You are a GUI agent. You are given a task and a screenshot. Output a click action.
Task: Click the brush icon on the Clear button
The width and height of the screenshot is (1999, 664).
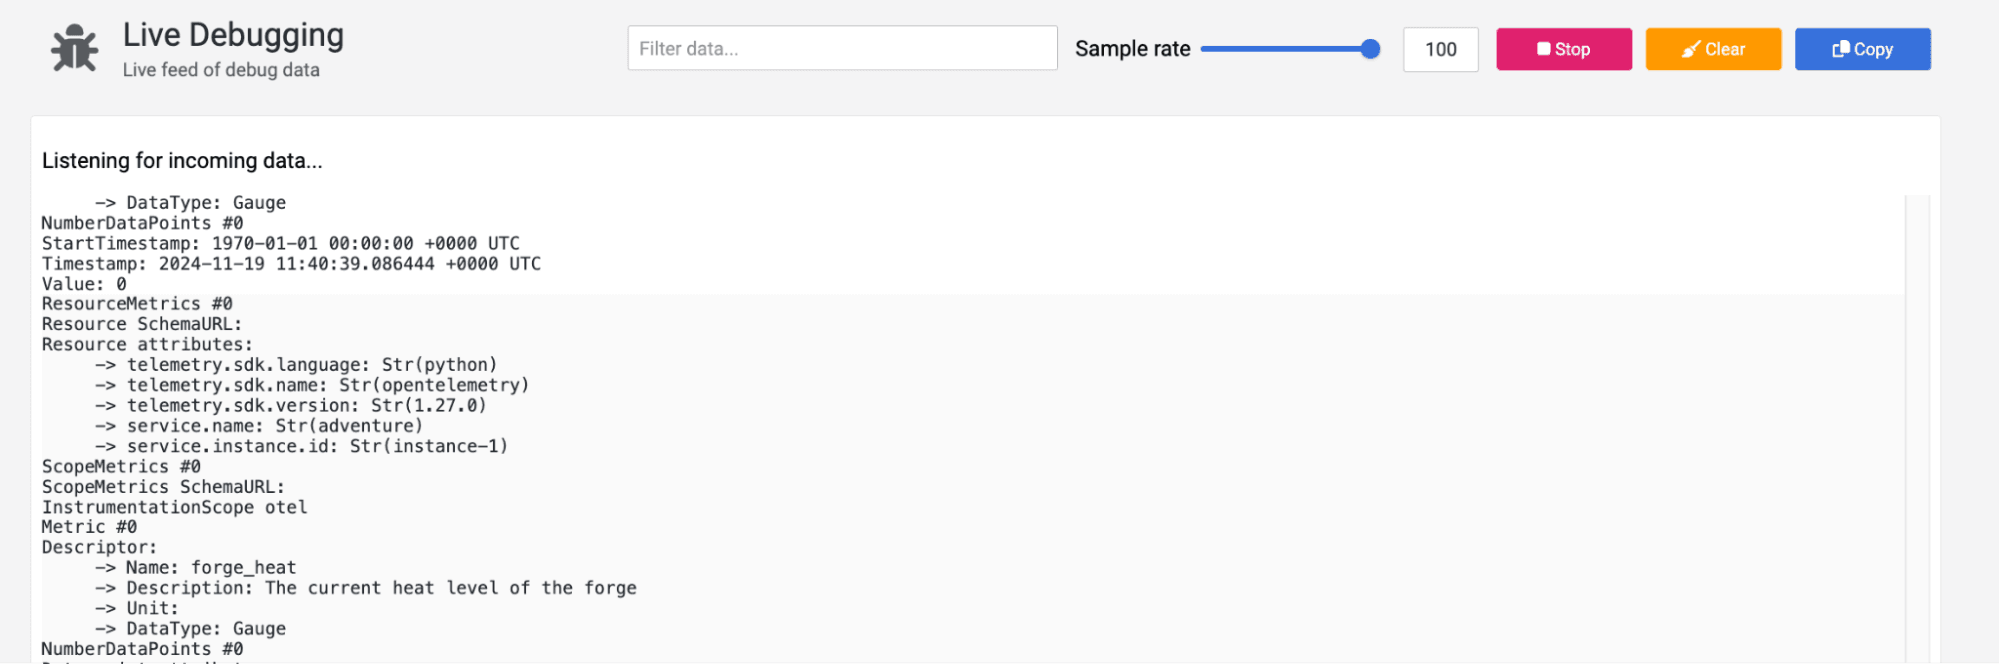[x=1690, y=48]
